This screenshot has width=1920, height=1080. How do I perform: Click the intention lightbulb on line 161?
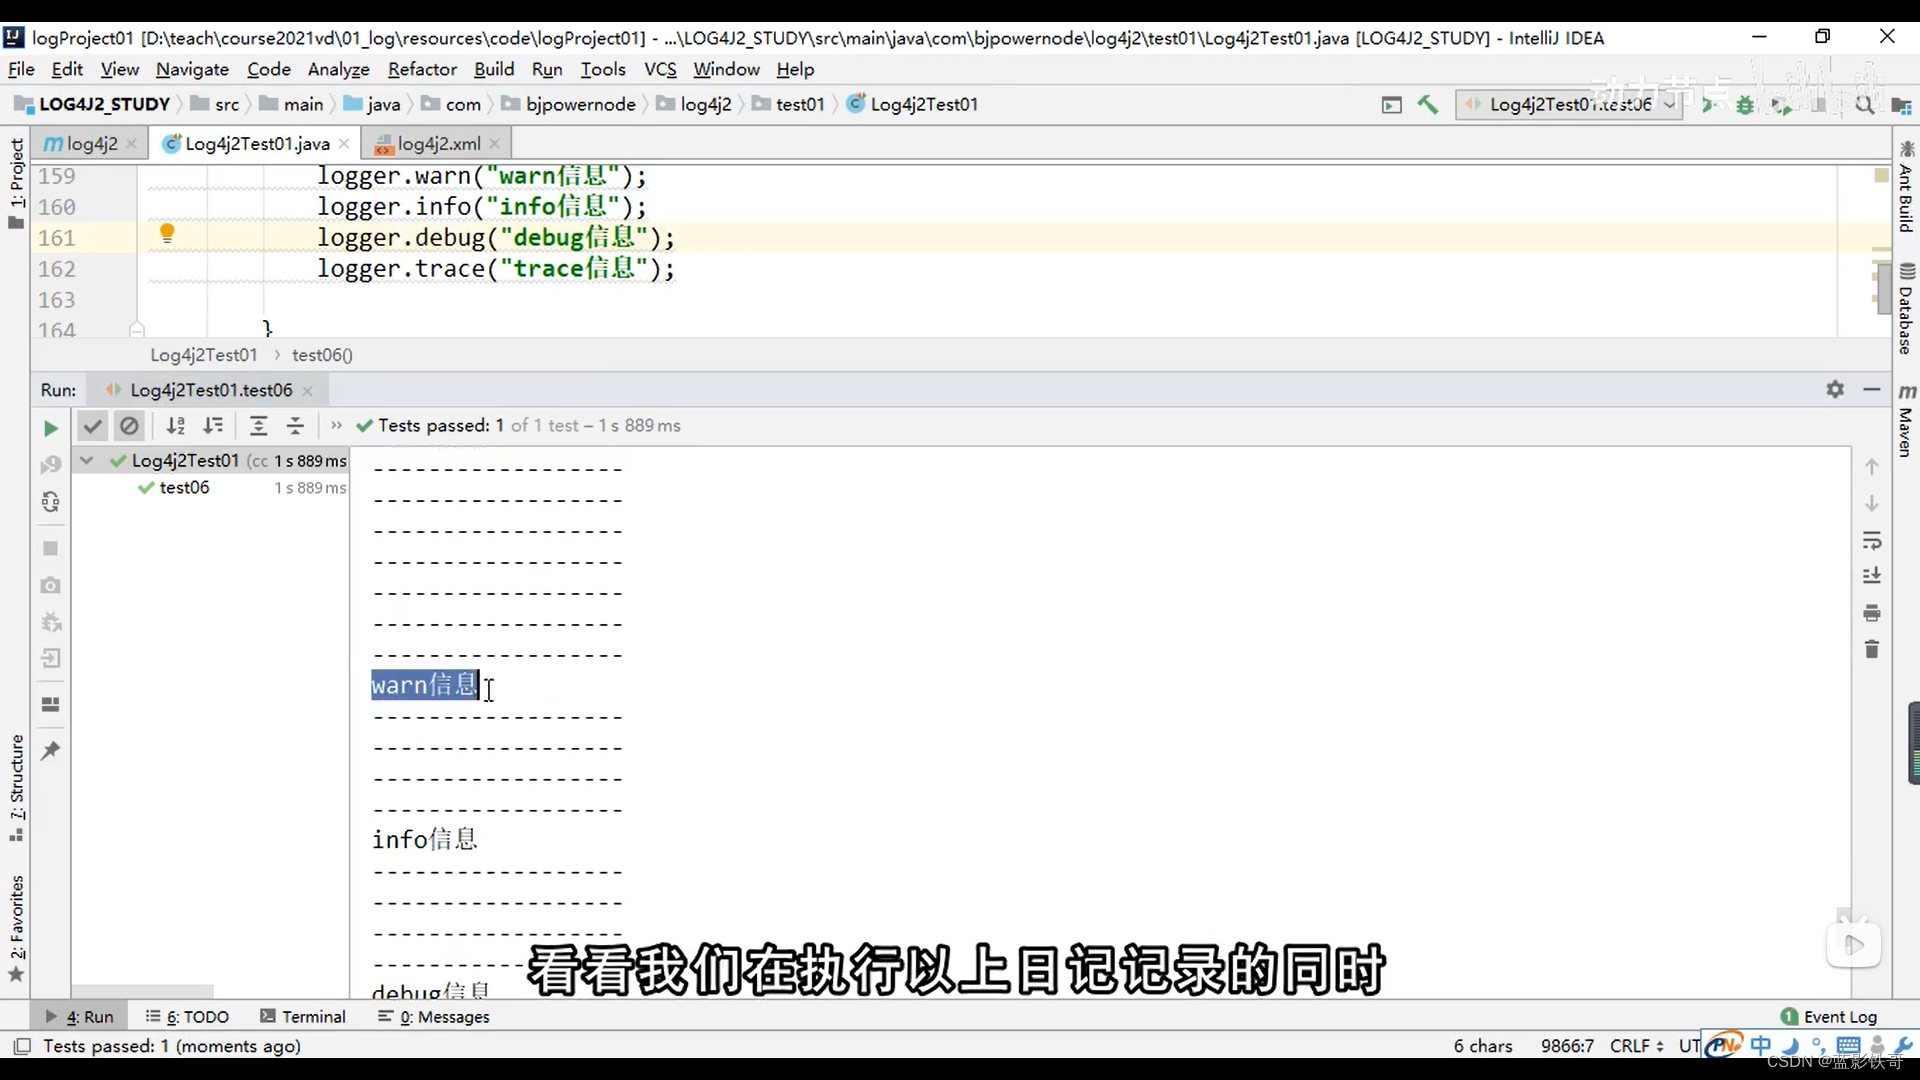tap(167, 234)
